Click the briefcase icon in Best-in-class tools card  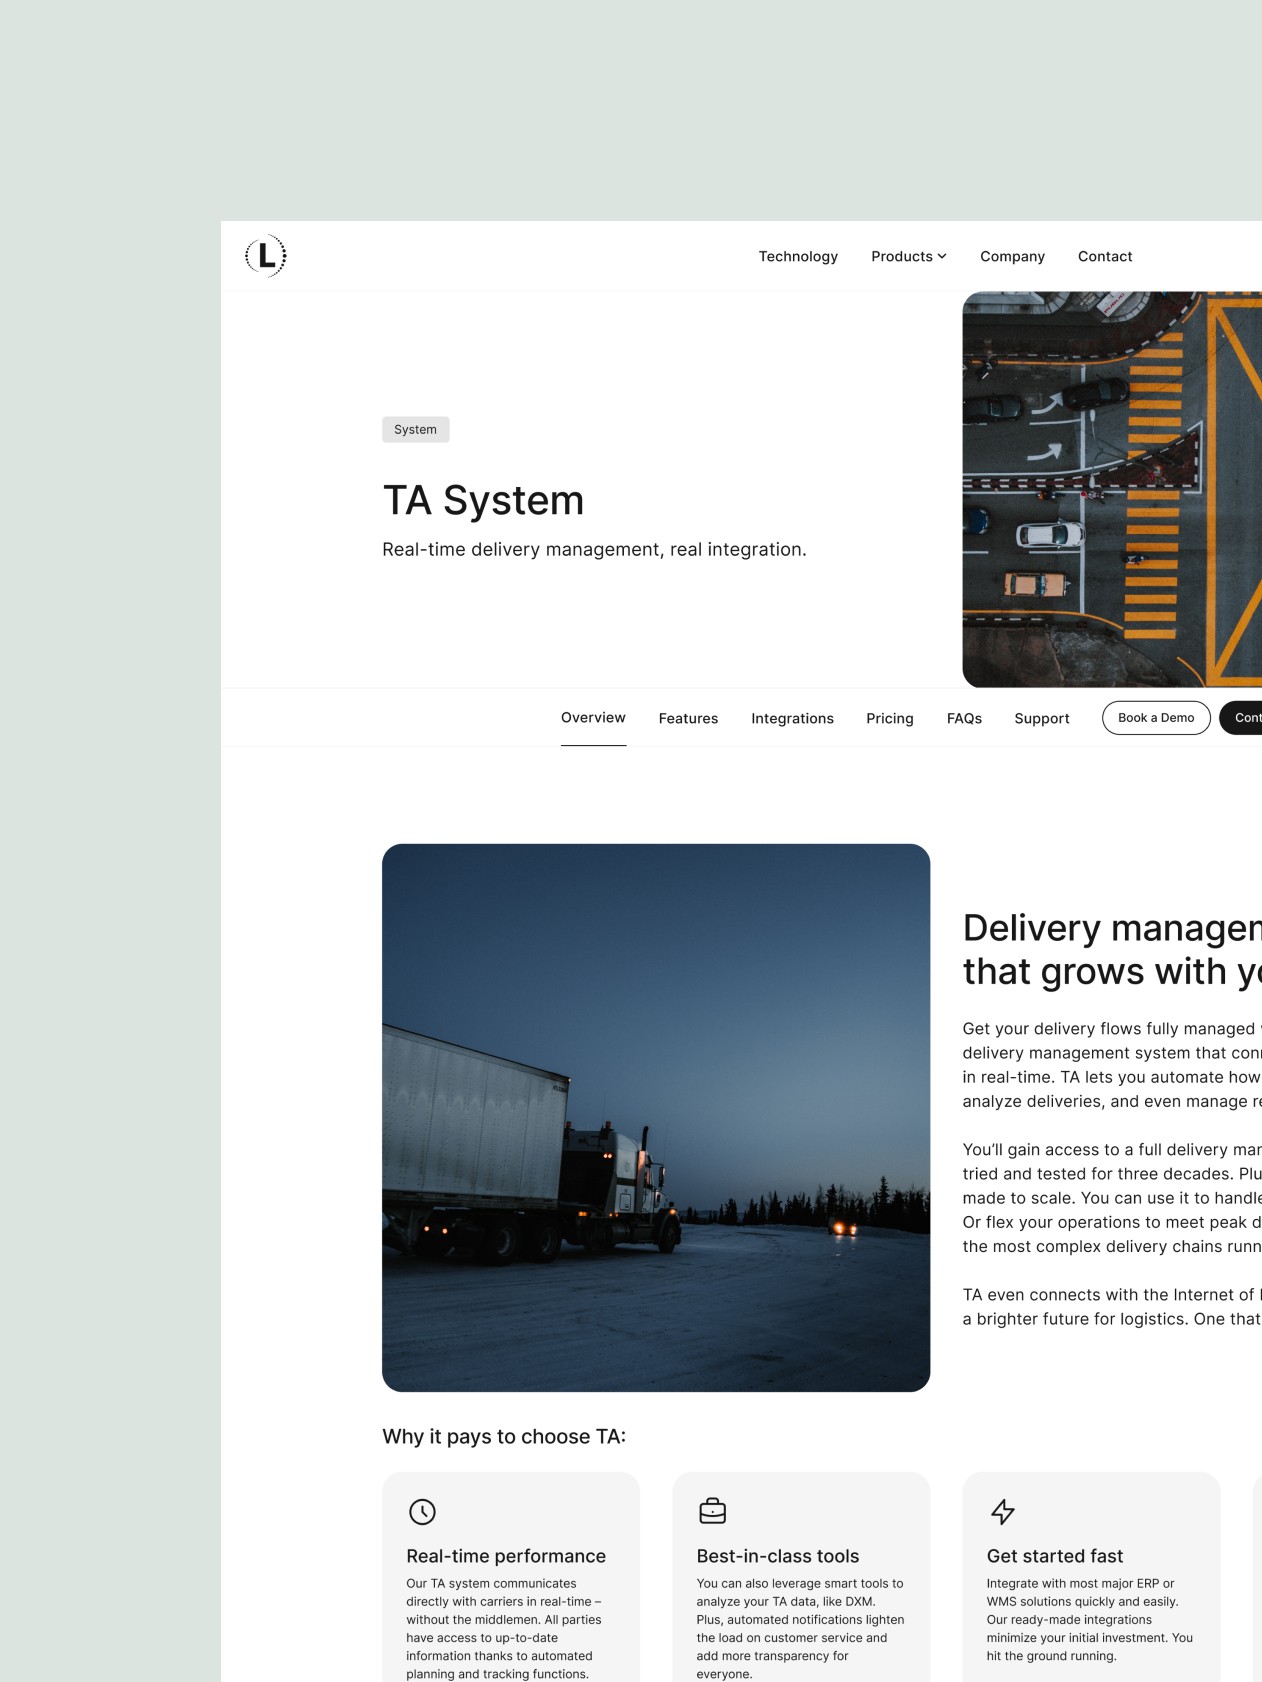(x=712, y=1511)
